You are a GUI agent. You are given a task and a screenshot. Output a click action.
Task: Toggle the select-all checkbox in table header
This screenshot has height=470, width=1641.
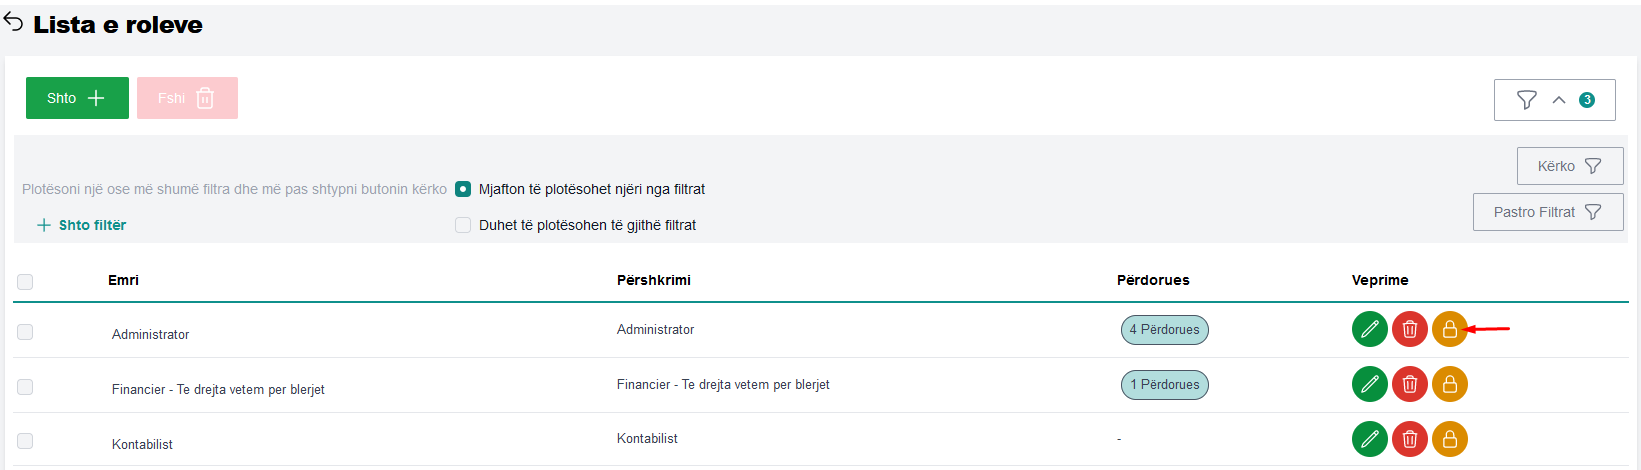pyautogui.click(x=25, y=282)
